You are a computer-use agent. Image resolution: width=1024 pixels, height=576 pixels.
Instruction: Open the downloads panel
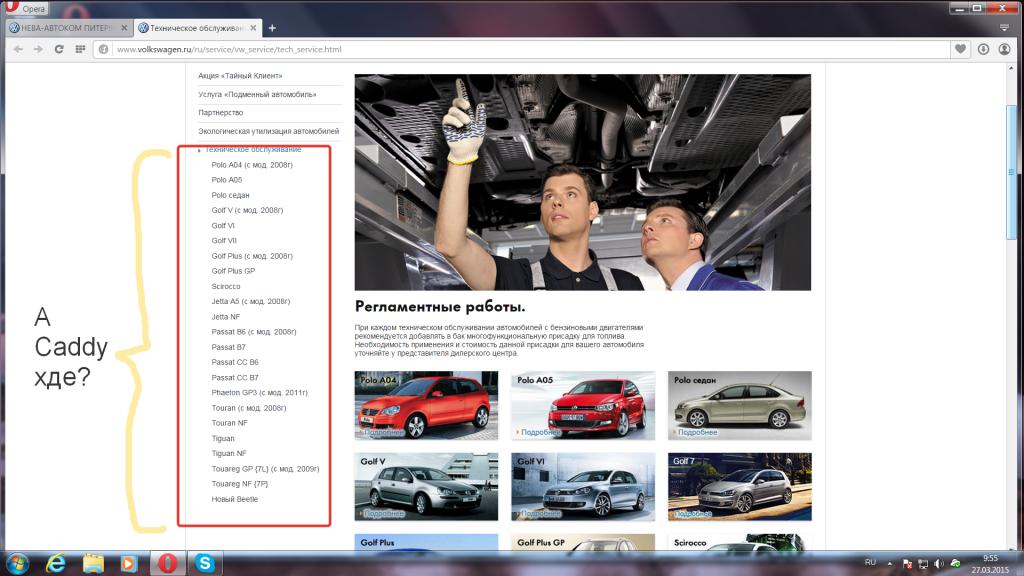coord(983,49)
